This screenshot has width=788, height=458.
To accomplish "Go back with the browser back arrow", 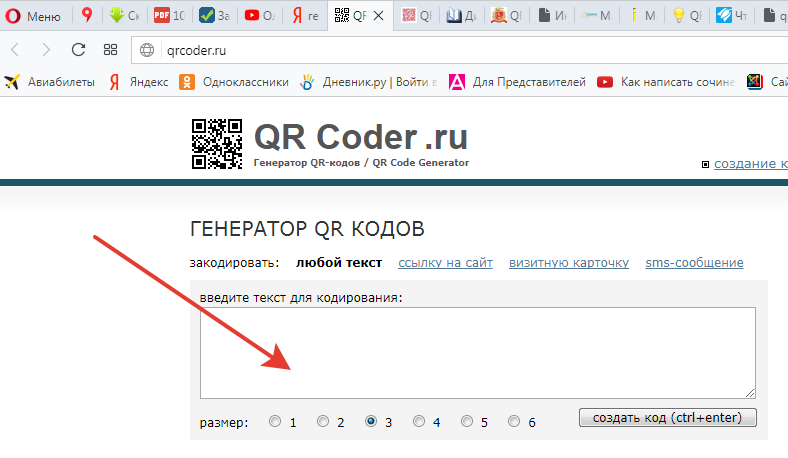I will coord(15,49).
